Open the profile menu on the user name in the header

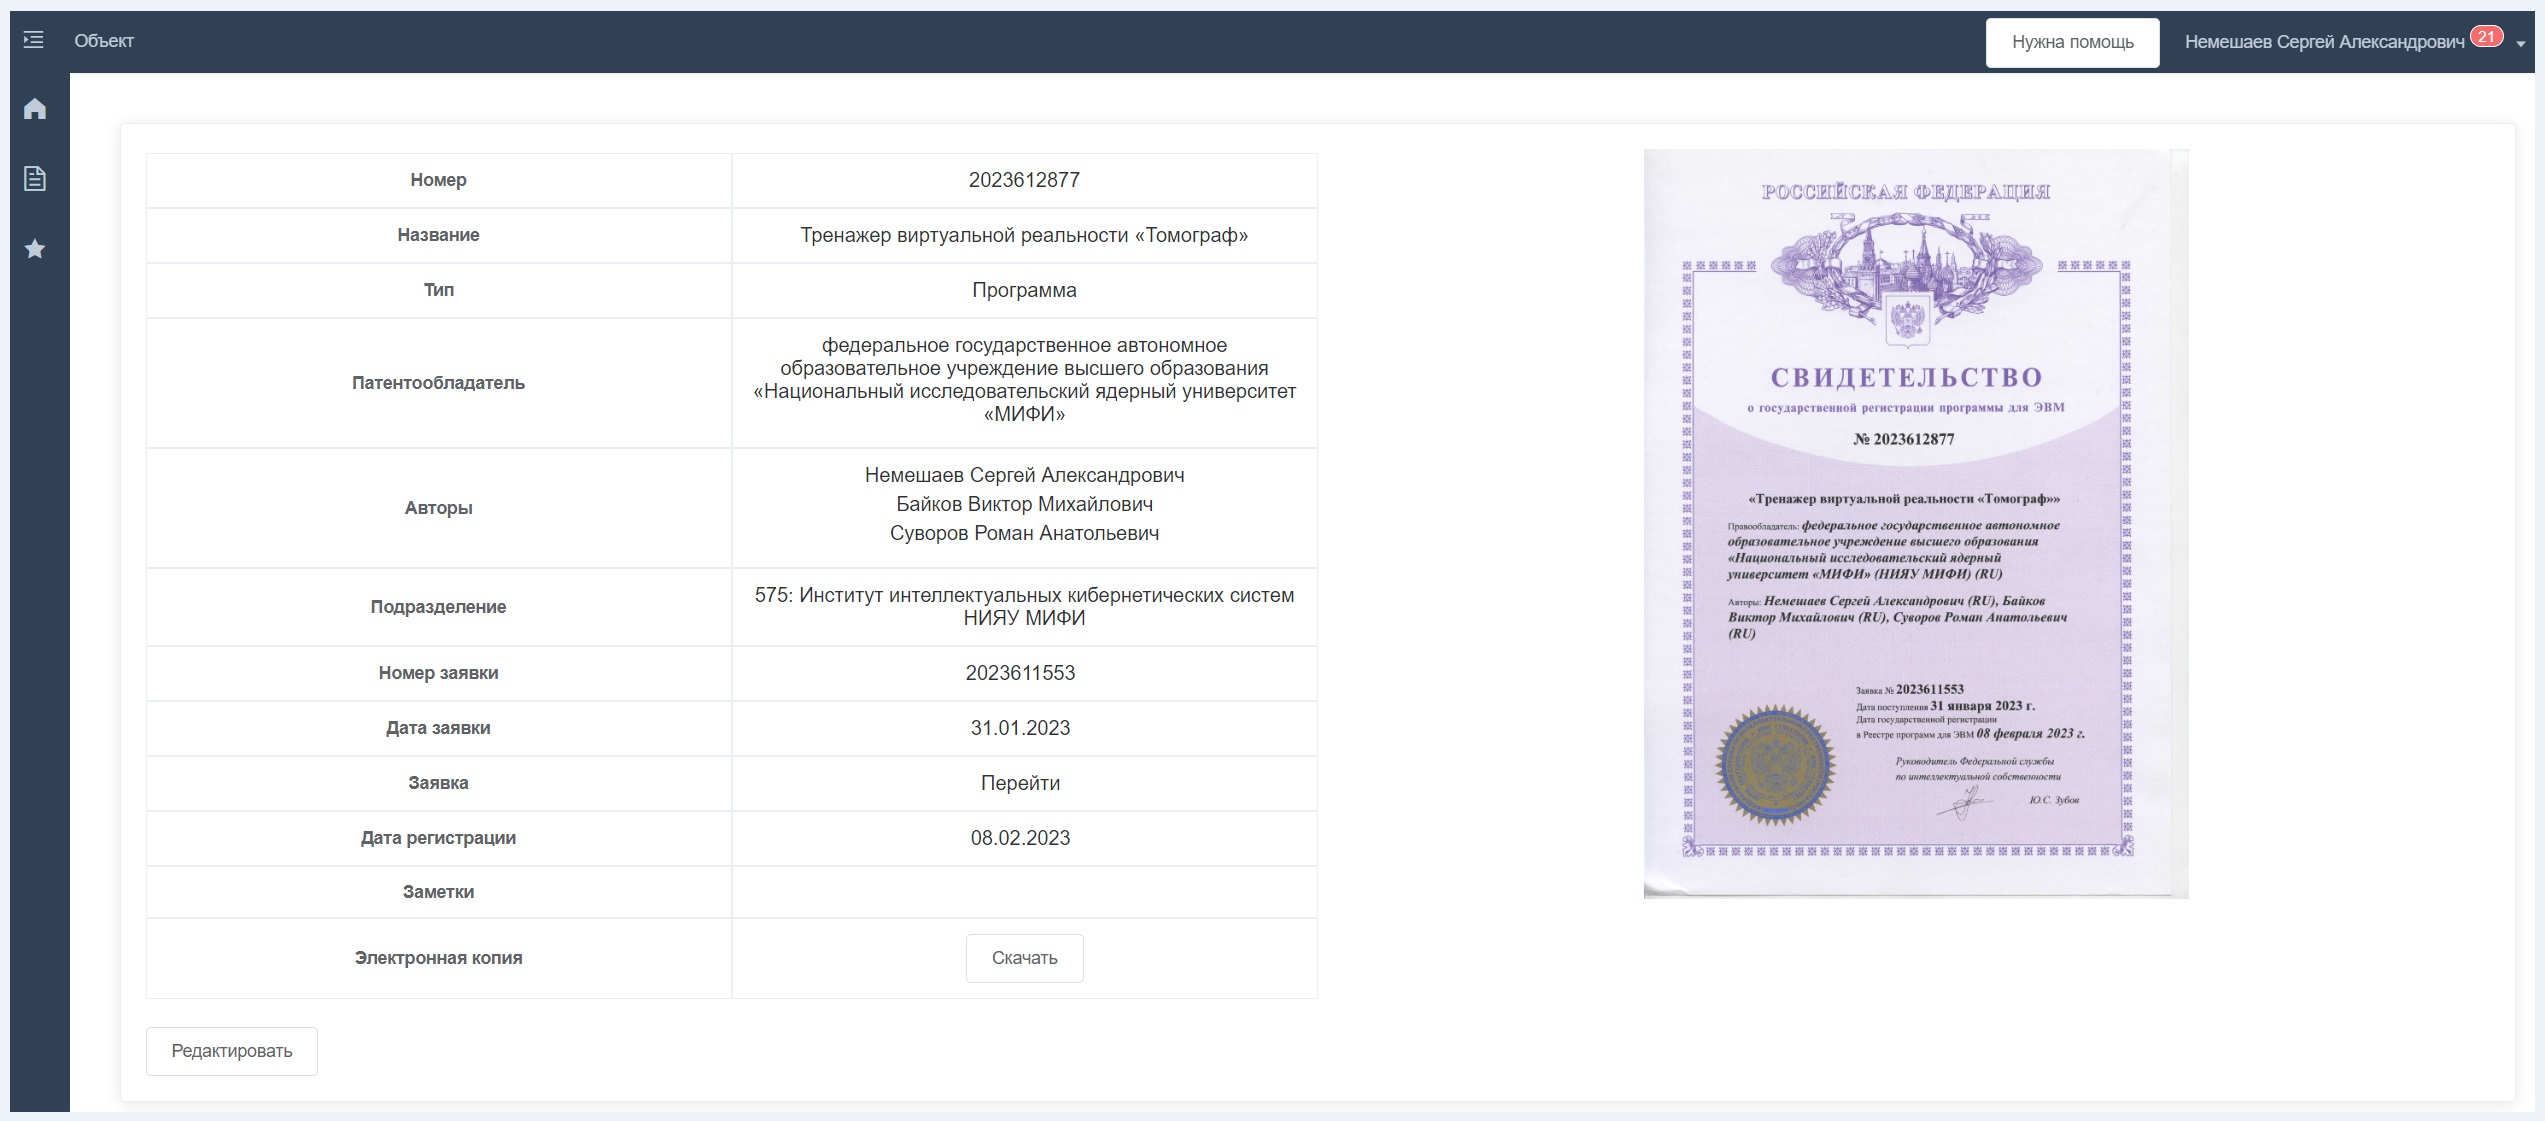point(2324,42)
